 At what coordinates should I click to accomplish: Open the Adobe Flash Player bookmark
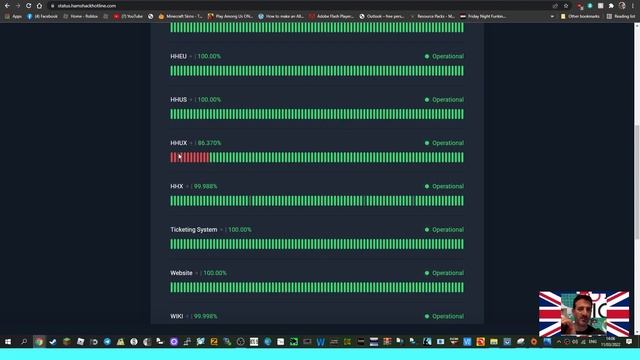point(331,16)
